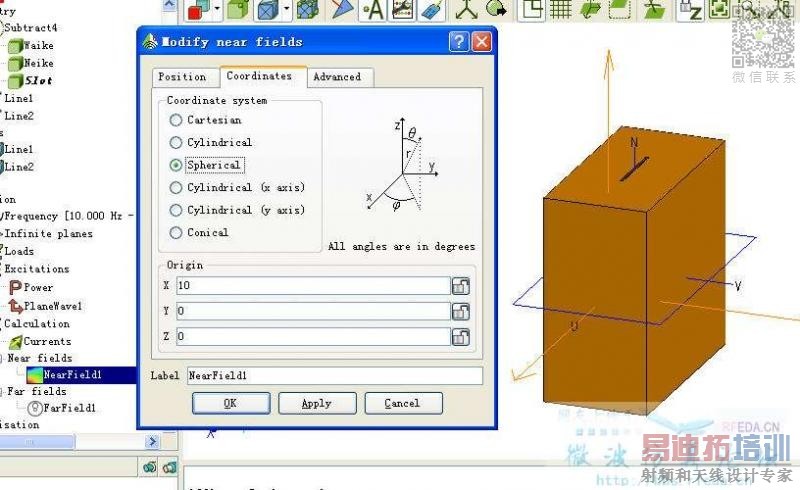Click the green icon beside Currents

[x=15, y=341]
